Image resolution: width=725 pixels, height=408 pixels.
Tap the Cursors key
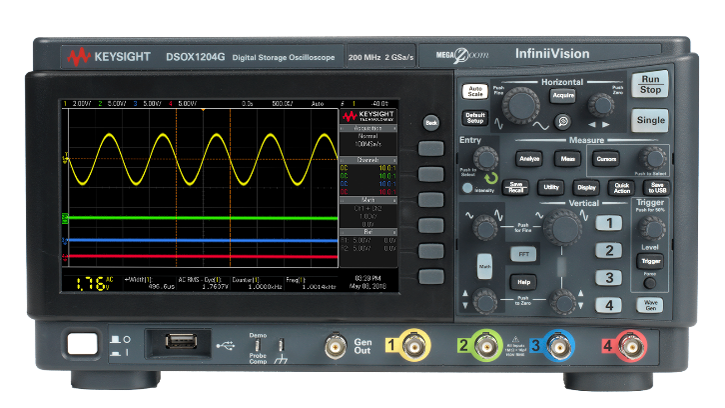[606, 159]
